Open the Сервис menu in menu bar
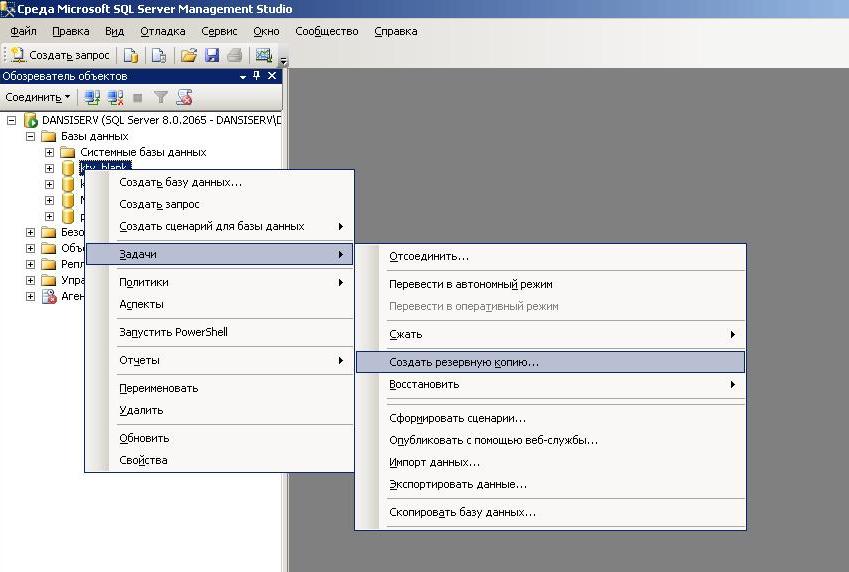This screenshot has height=572, width=849. (x=219, y=31)
